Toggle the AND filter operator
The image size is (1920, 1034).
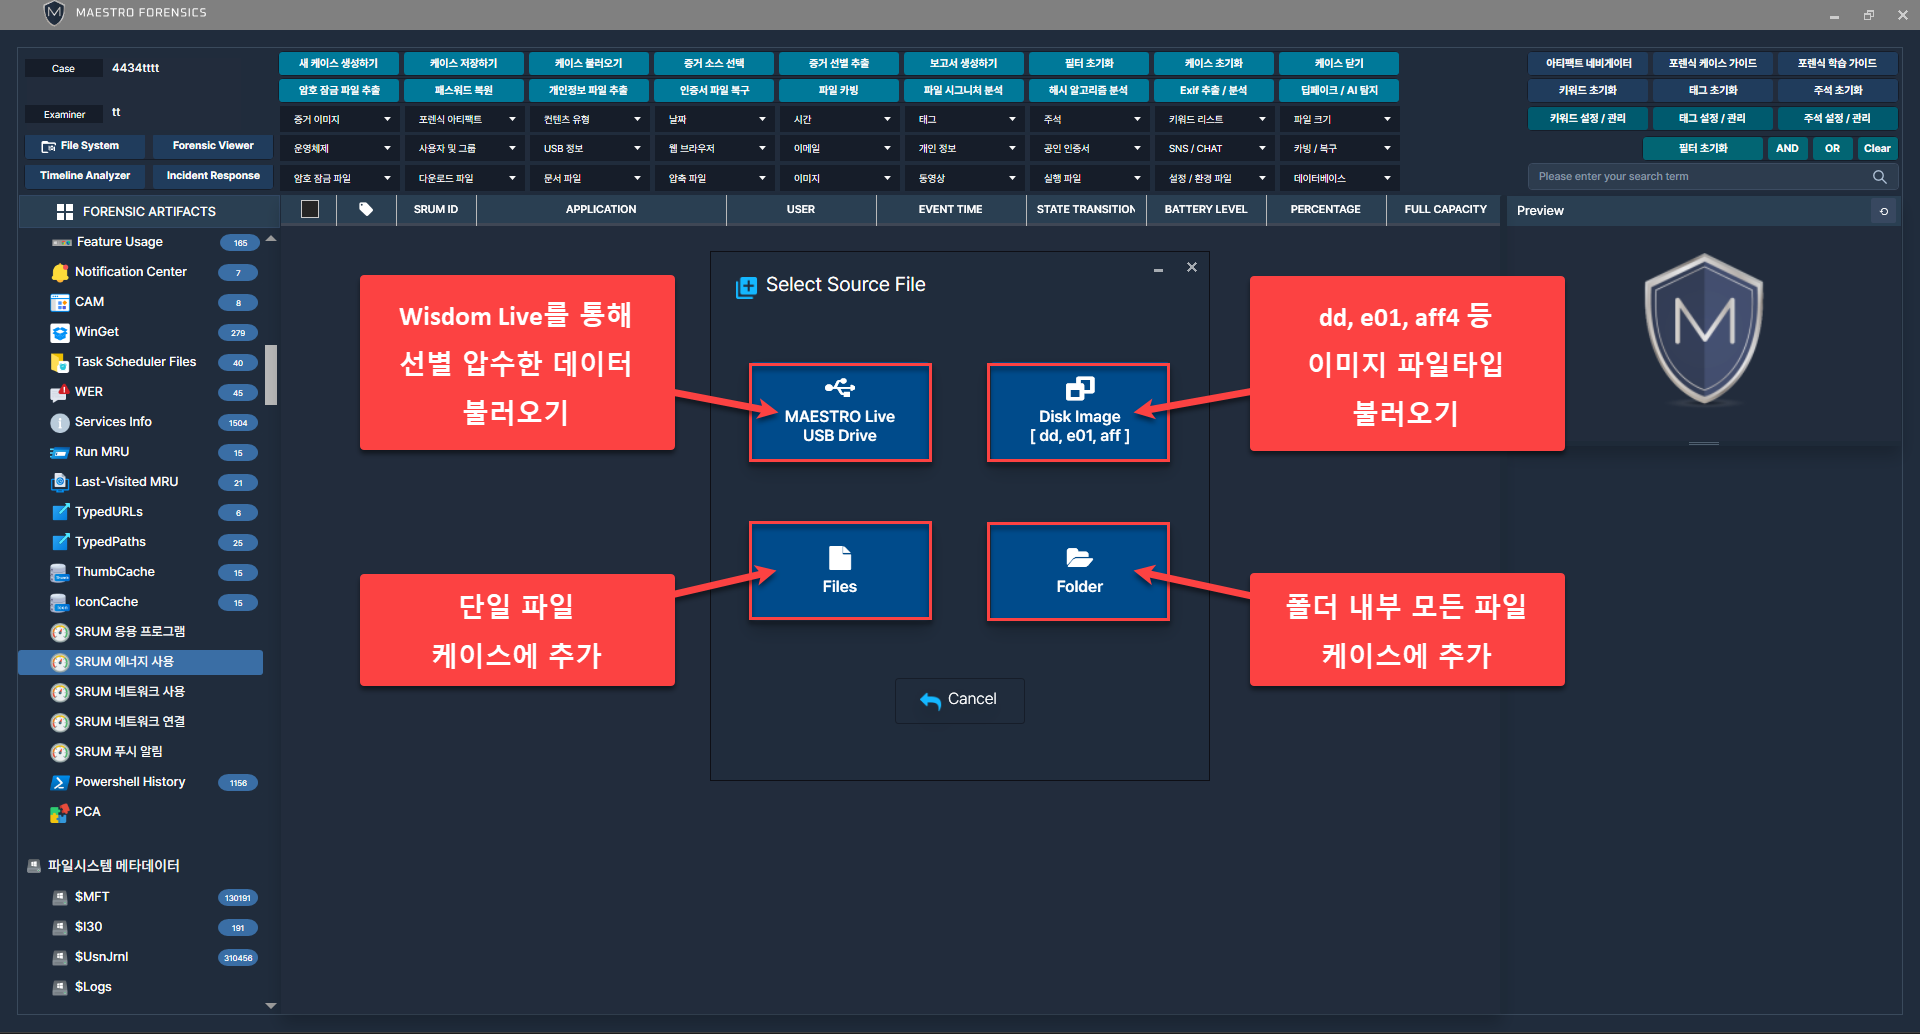coord(1787,149)
